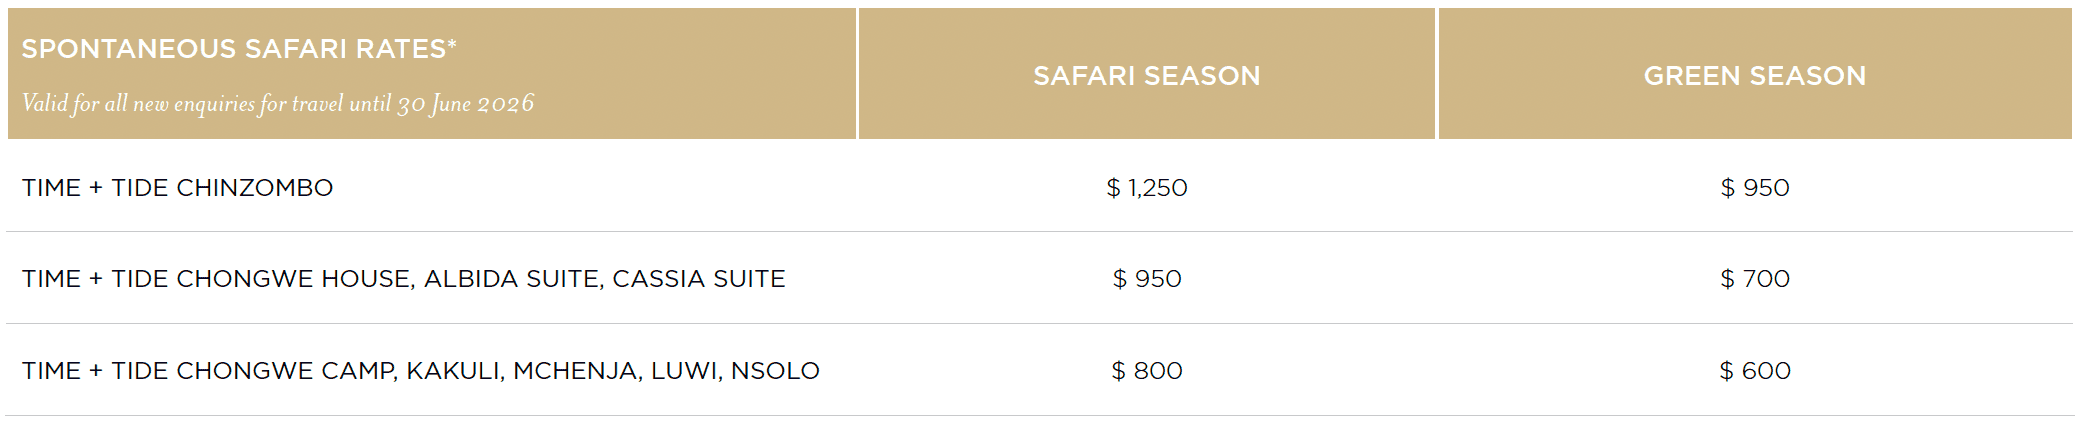This screenshot has width=2082, height=422.
Task: Select the Green Season column header
Action: pos(1754,76)
